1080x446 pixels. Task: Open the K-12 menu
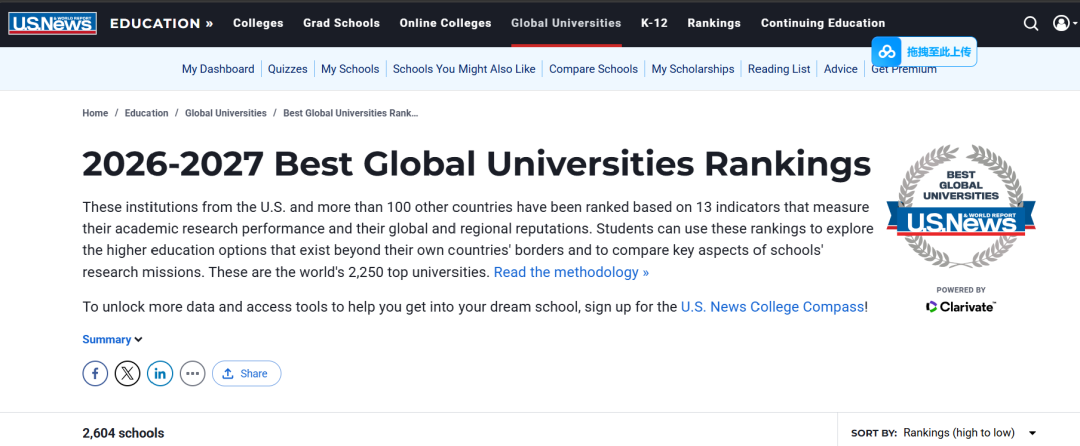point(654,23)
